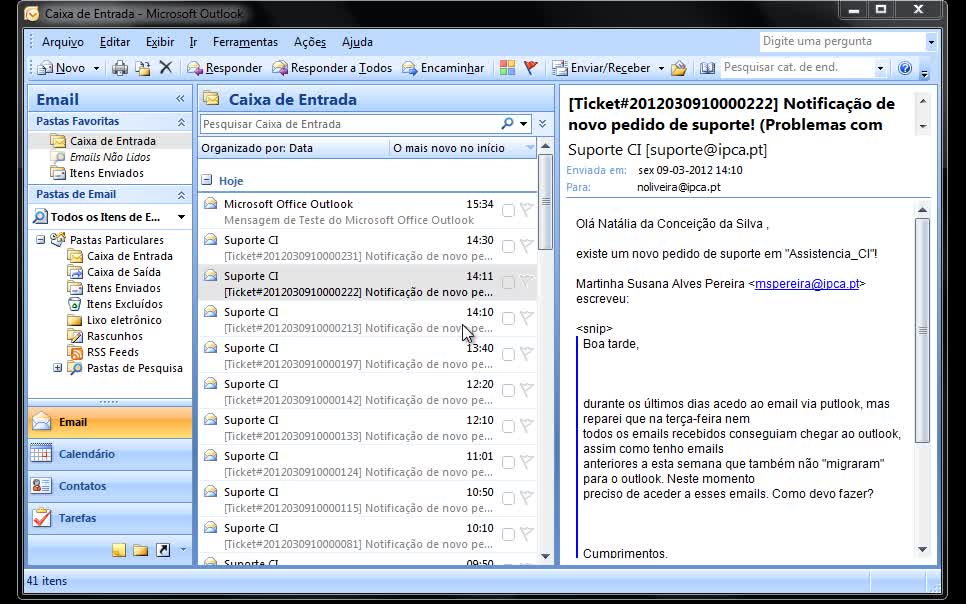The image size is (966, 604).
Task: Open the Shortcuts icon in the navigation pane
Action: tap(163, 550)
